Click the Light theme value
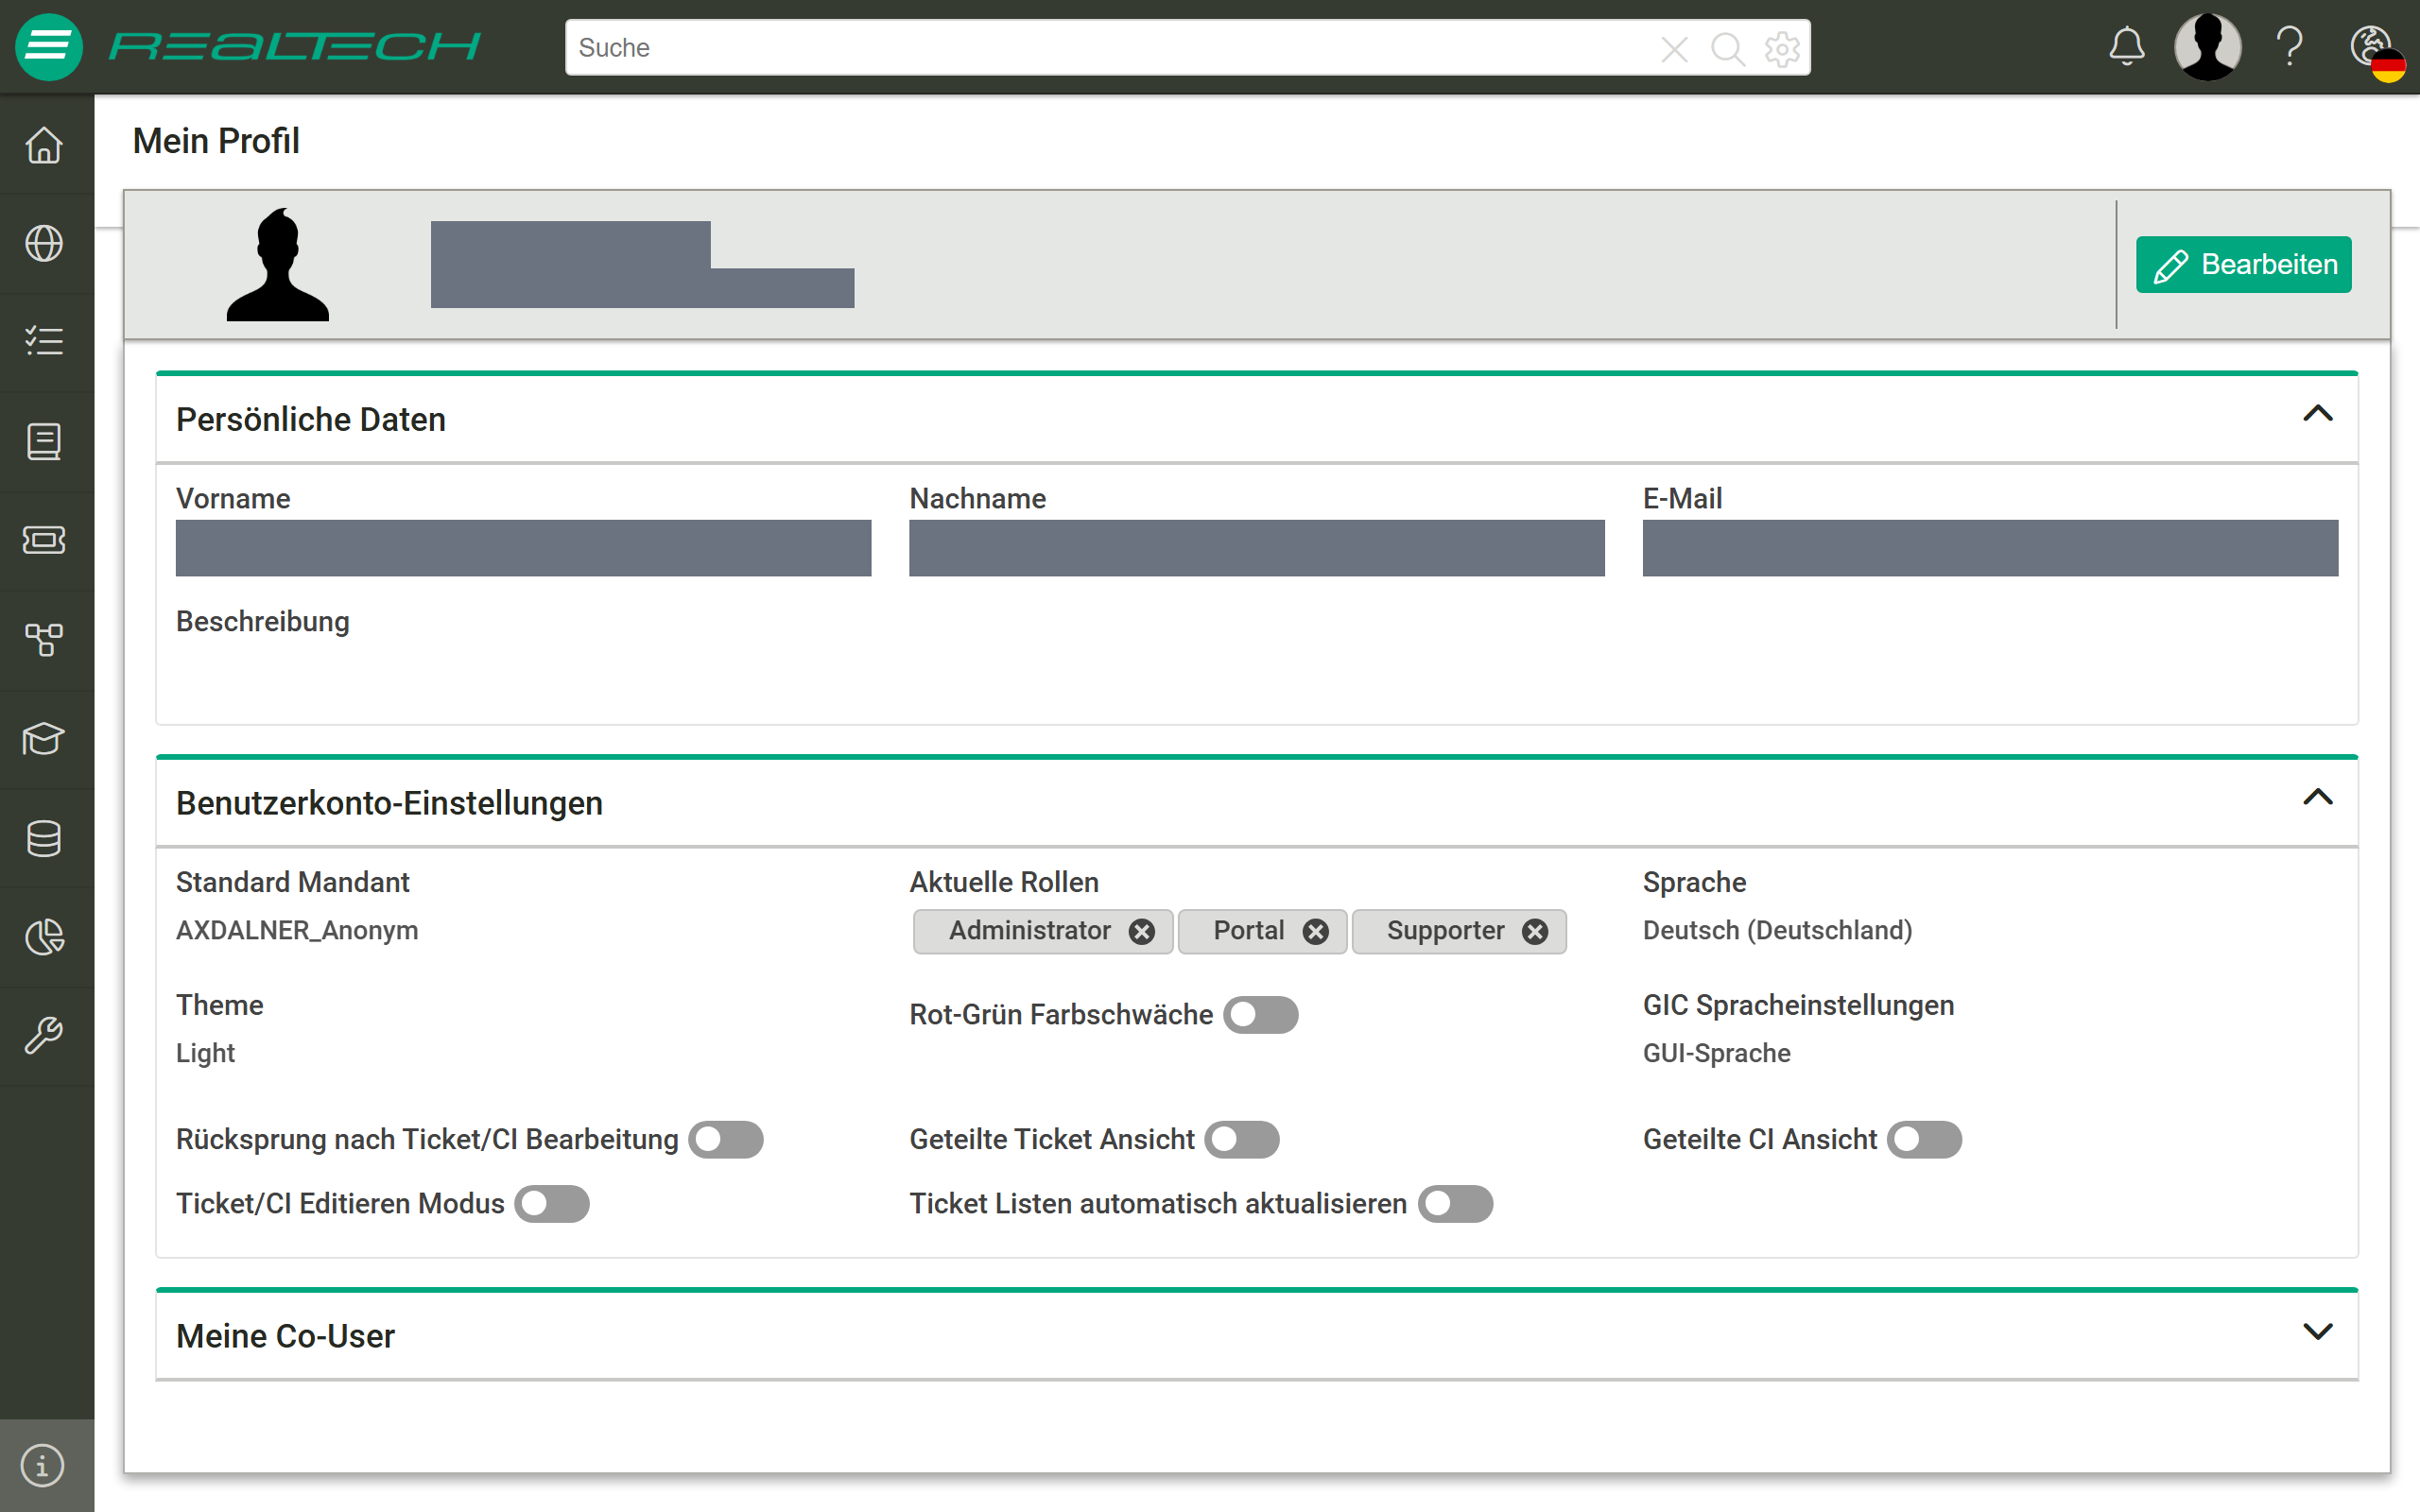Image resolution: width=2420 pixels, height=1512 pixels. (x=205, y=1054)
